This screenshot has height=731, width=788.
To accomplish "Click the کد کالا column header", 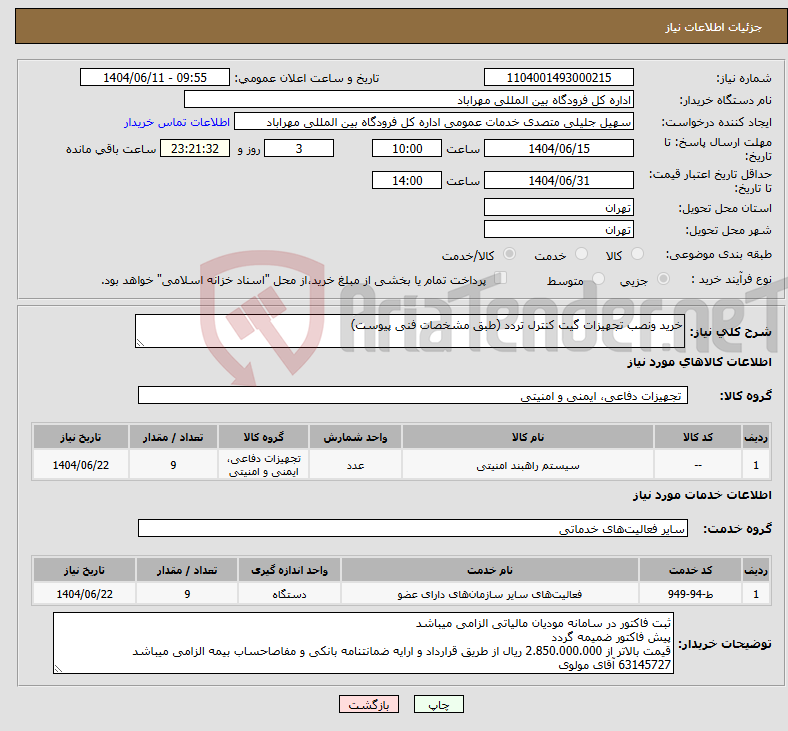I will [x=698, y=437].
